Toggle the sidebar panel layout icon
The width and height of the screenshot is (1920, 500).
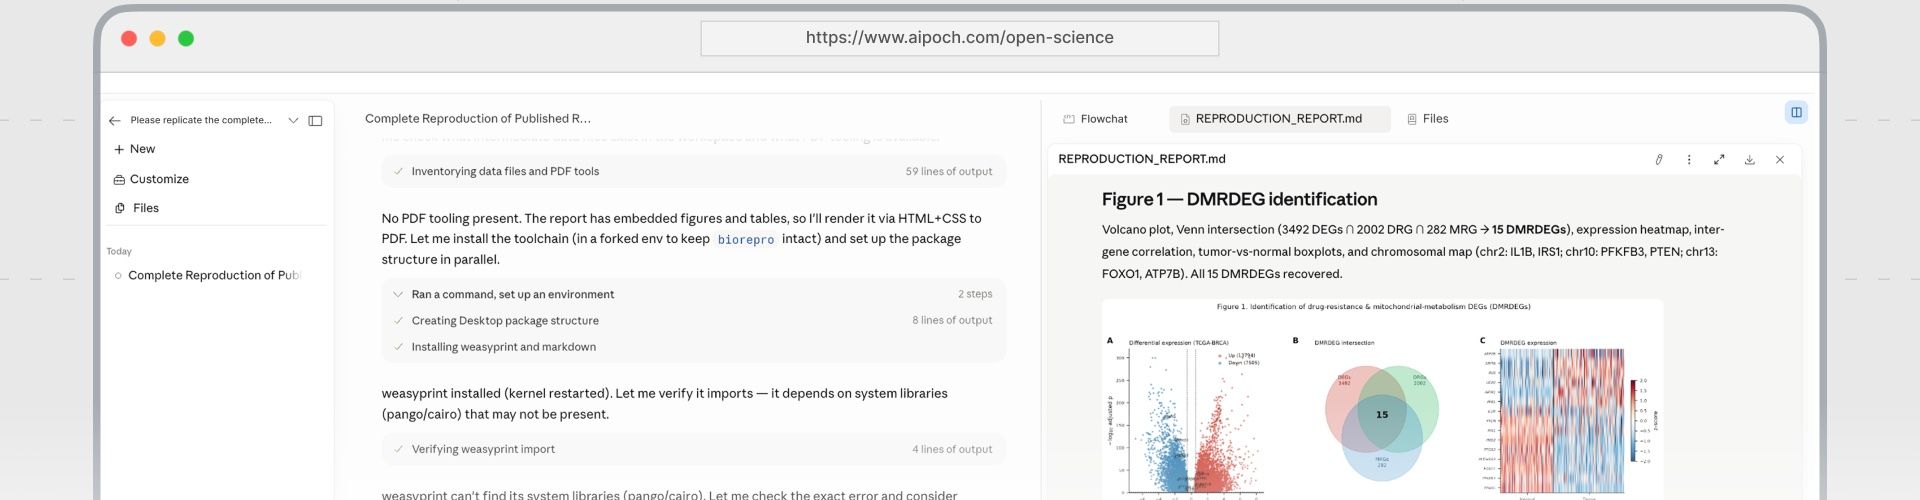pyautogui.click(x=315, y=120)
